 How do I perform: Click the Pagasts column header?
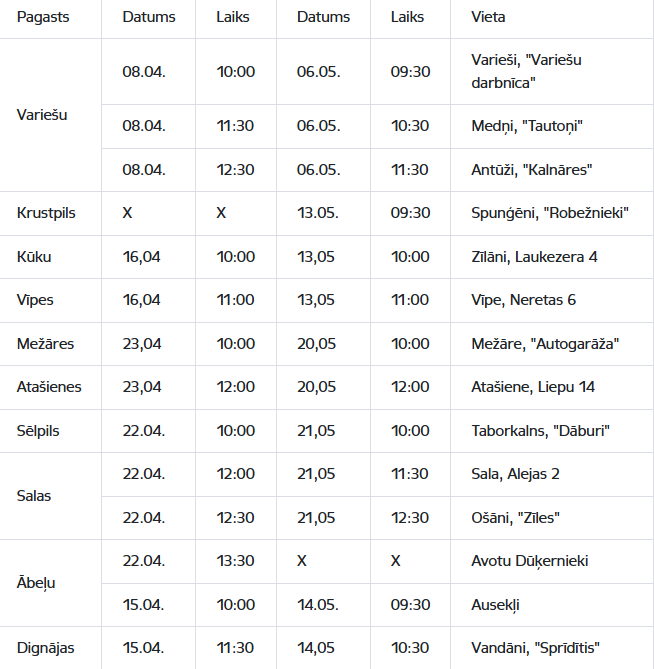43,18
